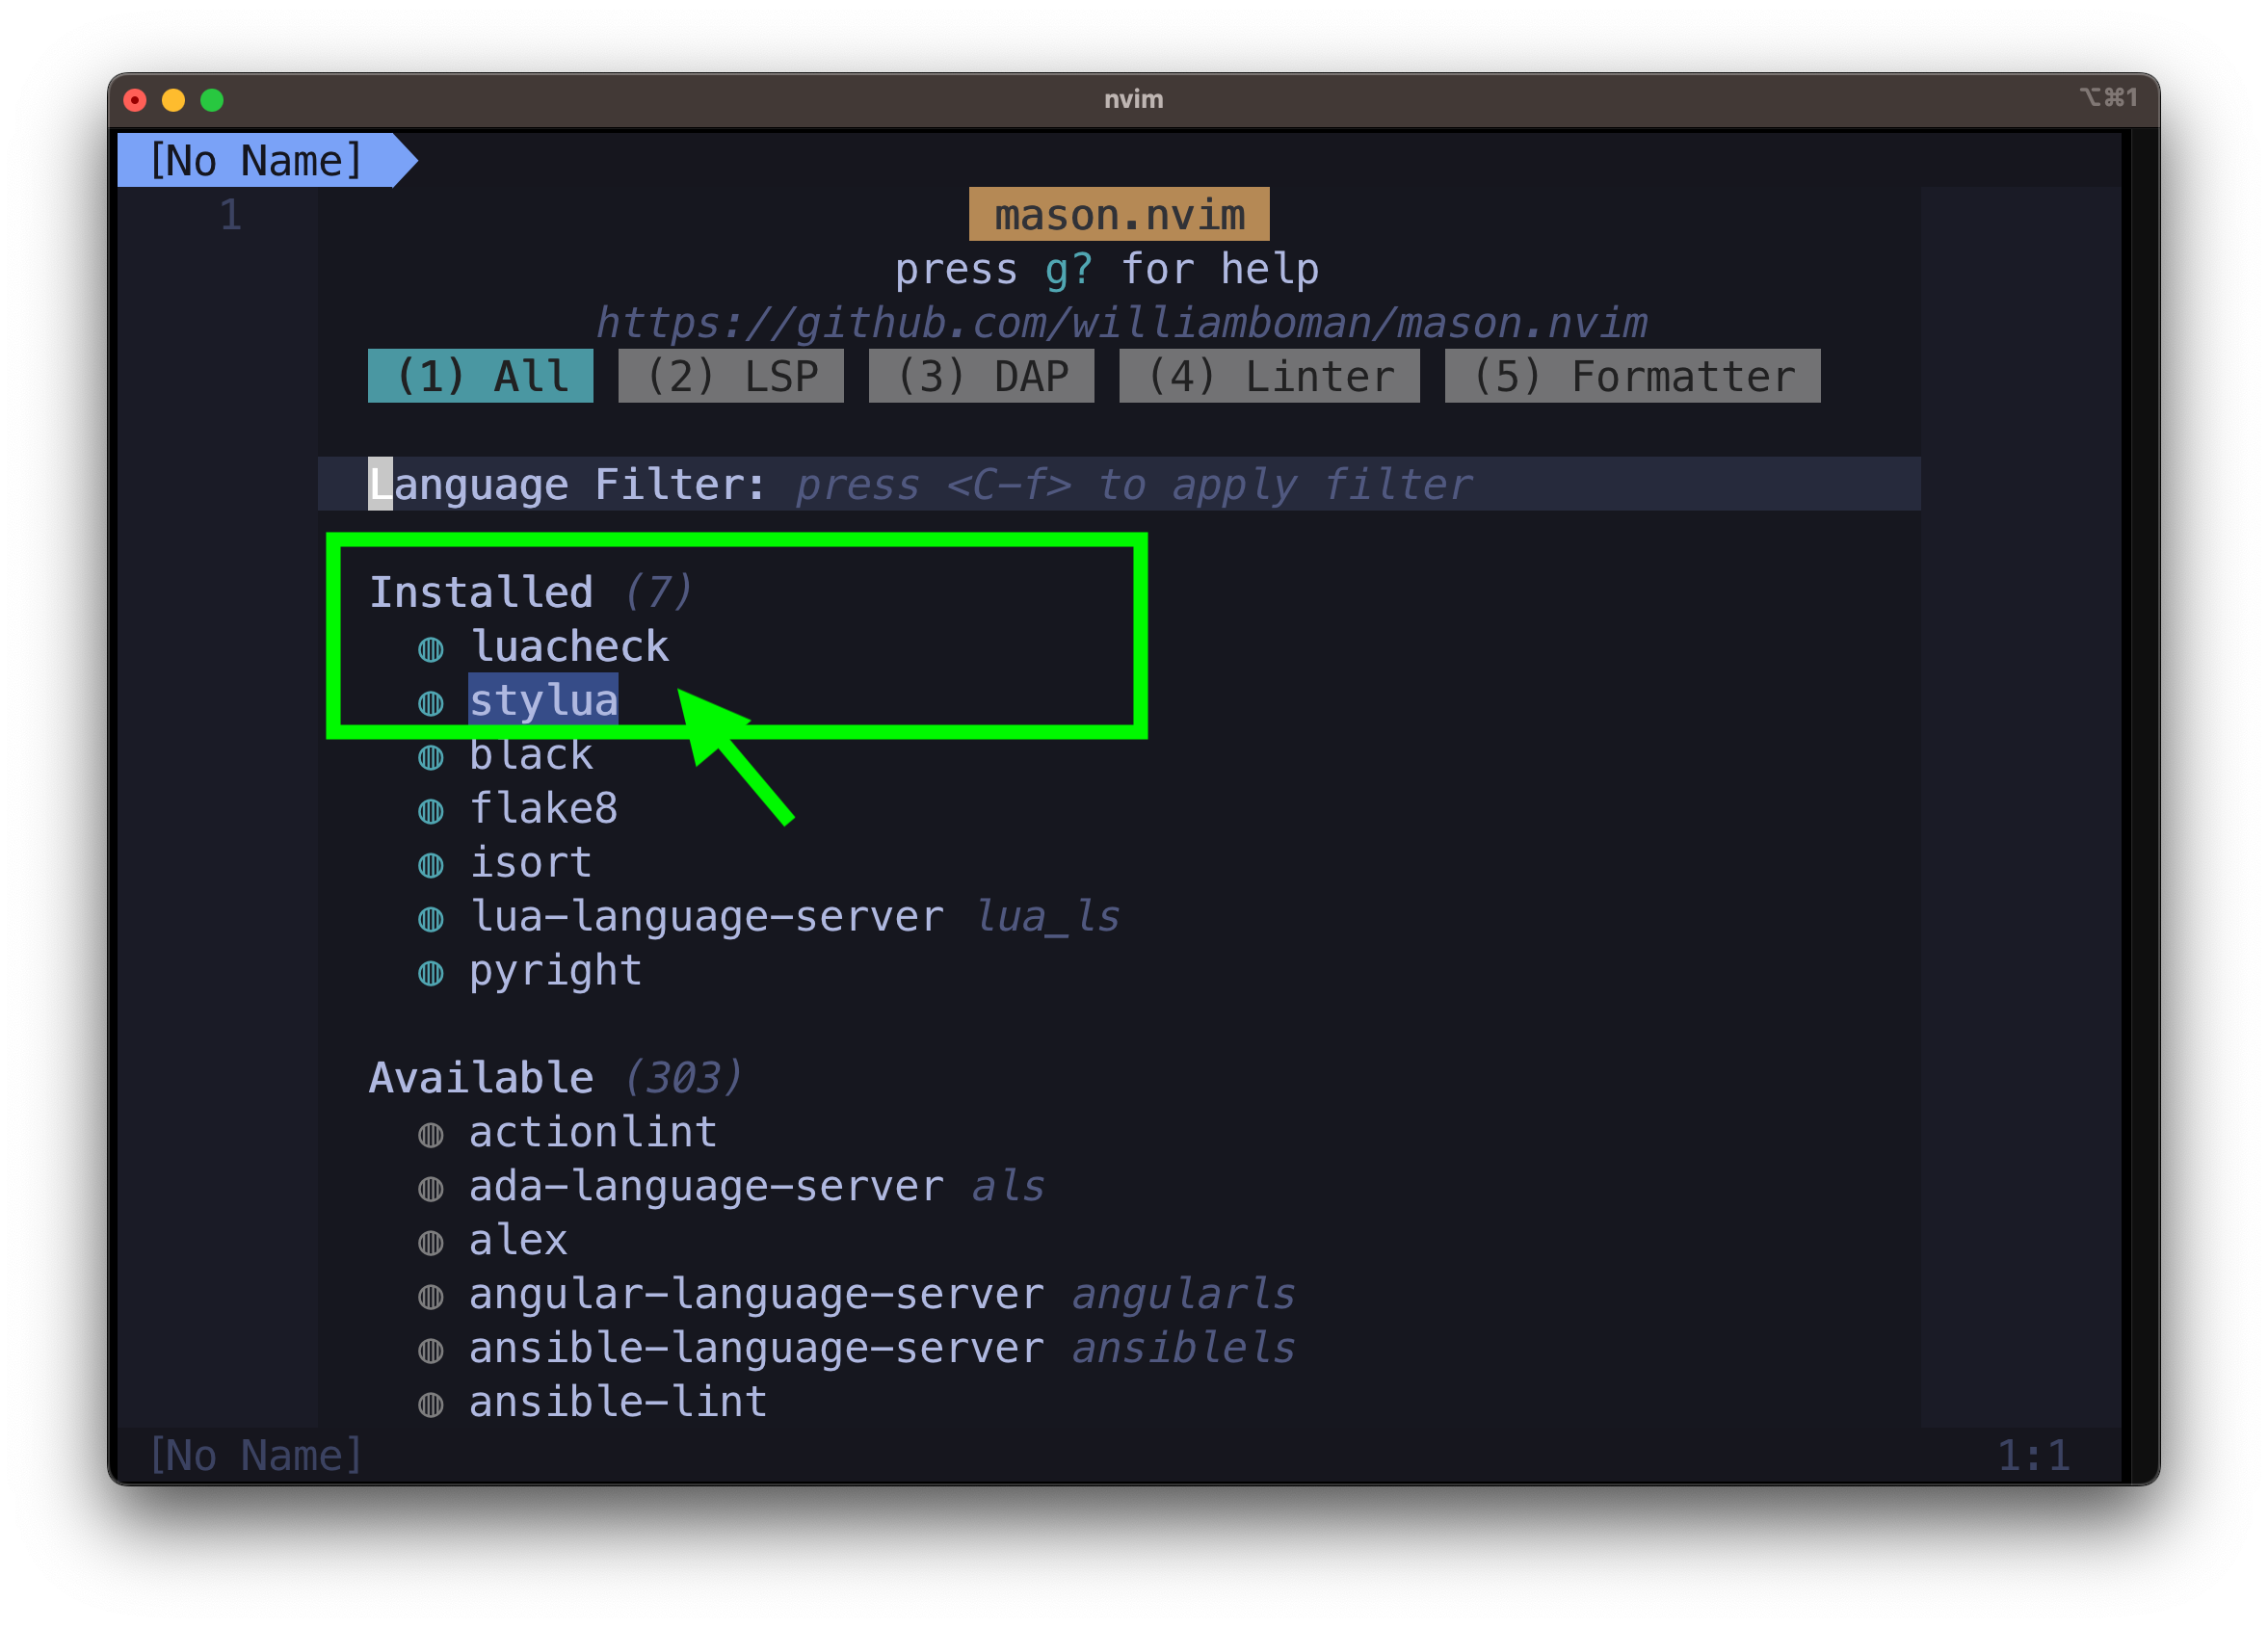Click the als alias text

pos(1008,1186)
